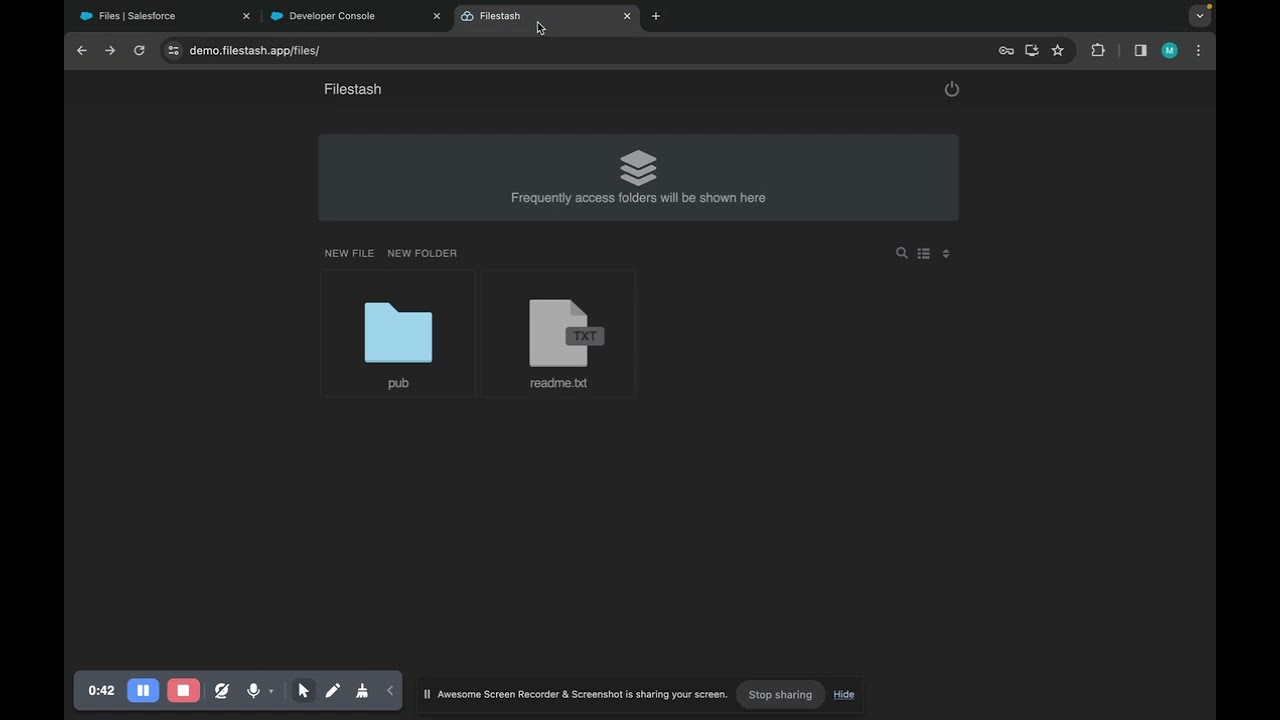Click the Frequently access folders banner
Screen dimensions: 1280x720
[x=638, y=178]
